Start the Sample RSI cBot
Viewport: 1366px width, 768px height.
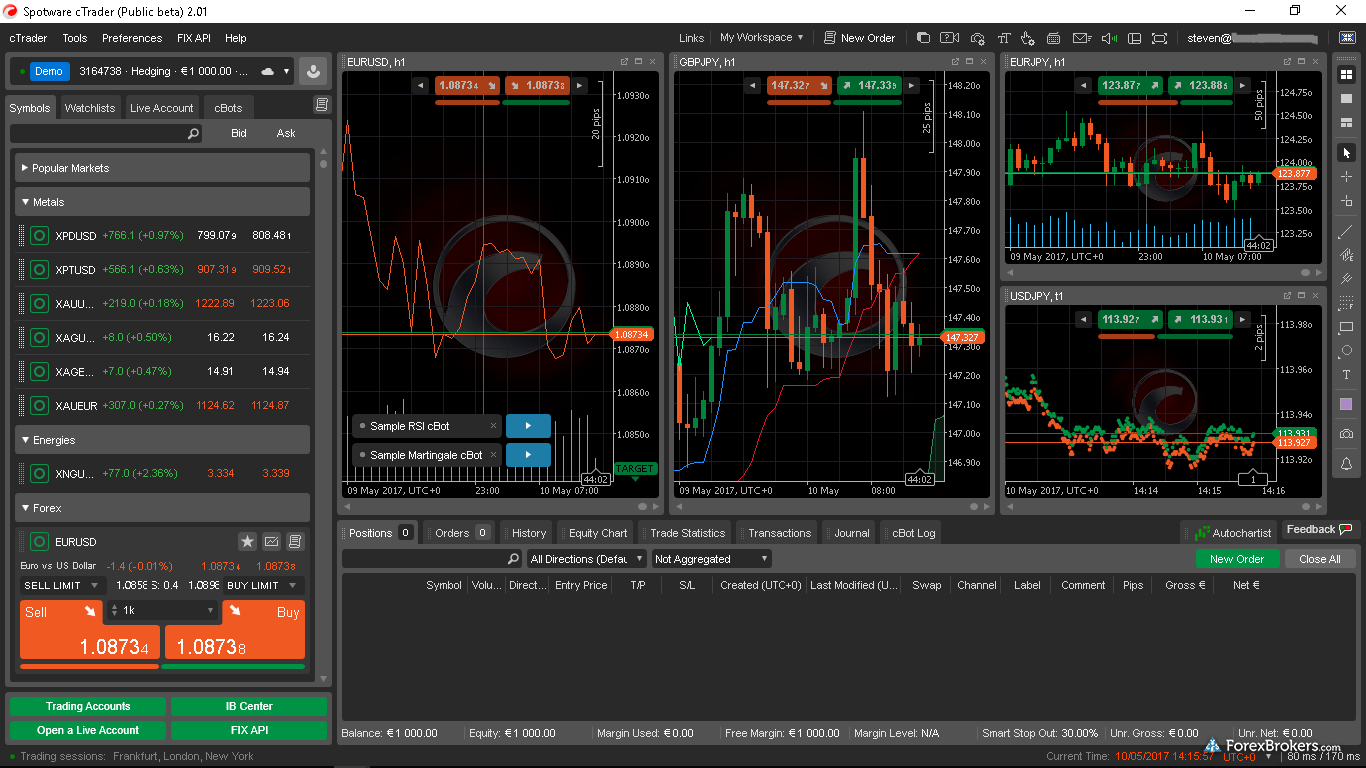[x=528, y=426]
